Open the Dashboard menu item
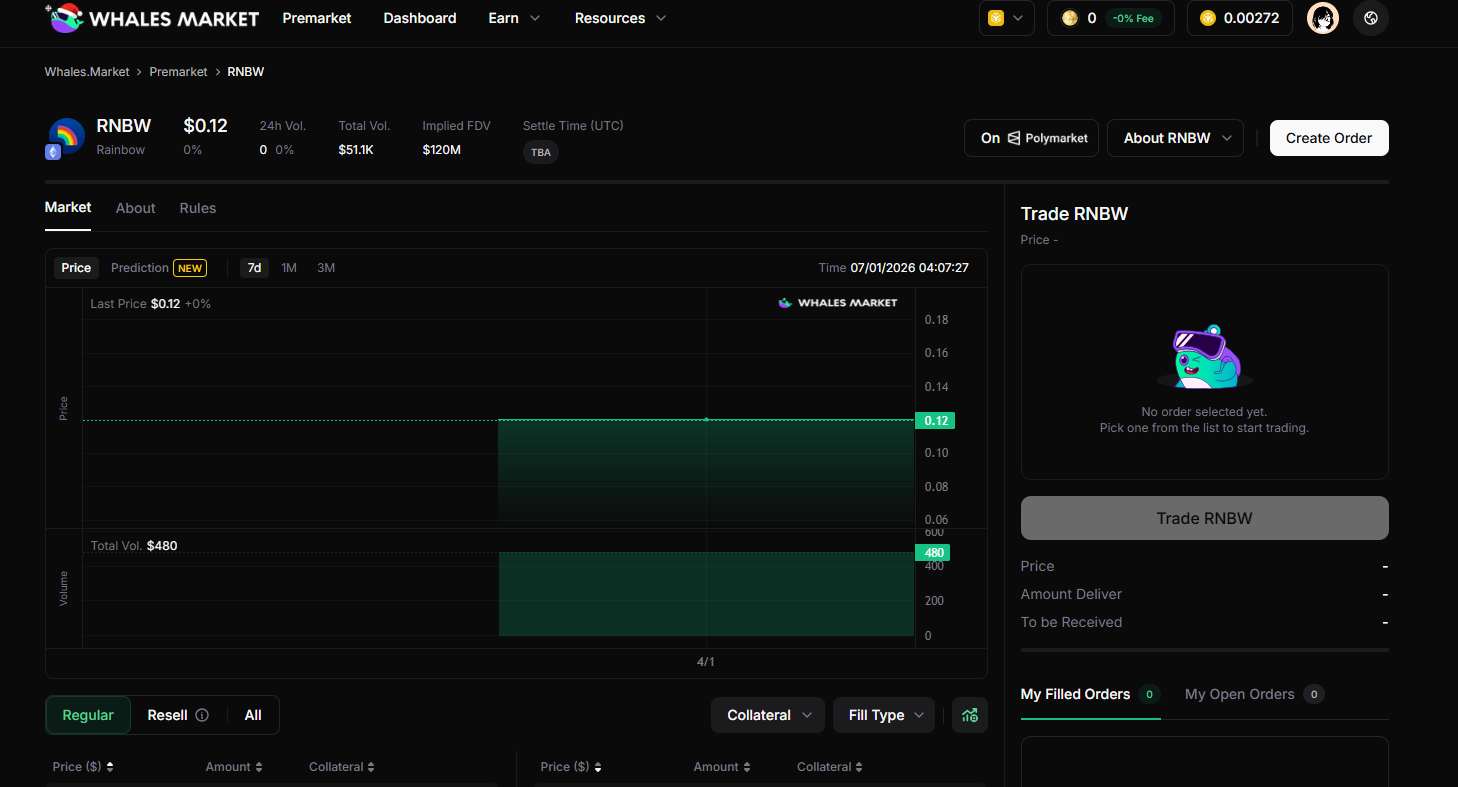Screen dimensions: 1458x787 [x=419, y=18]
